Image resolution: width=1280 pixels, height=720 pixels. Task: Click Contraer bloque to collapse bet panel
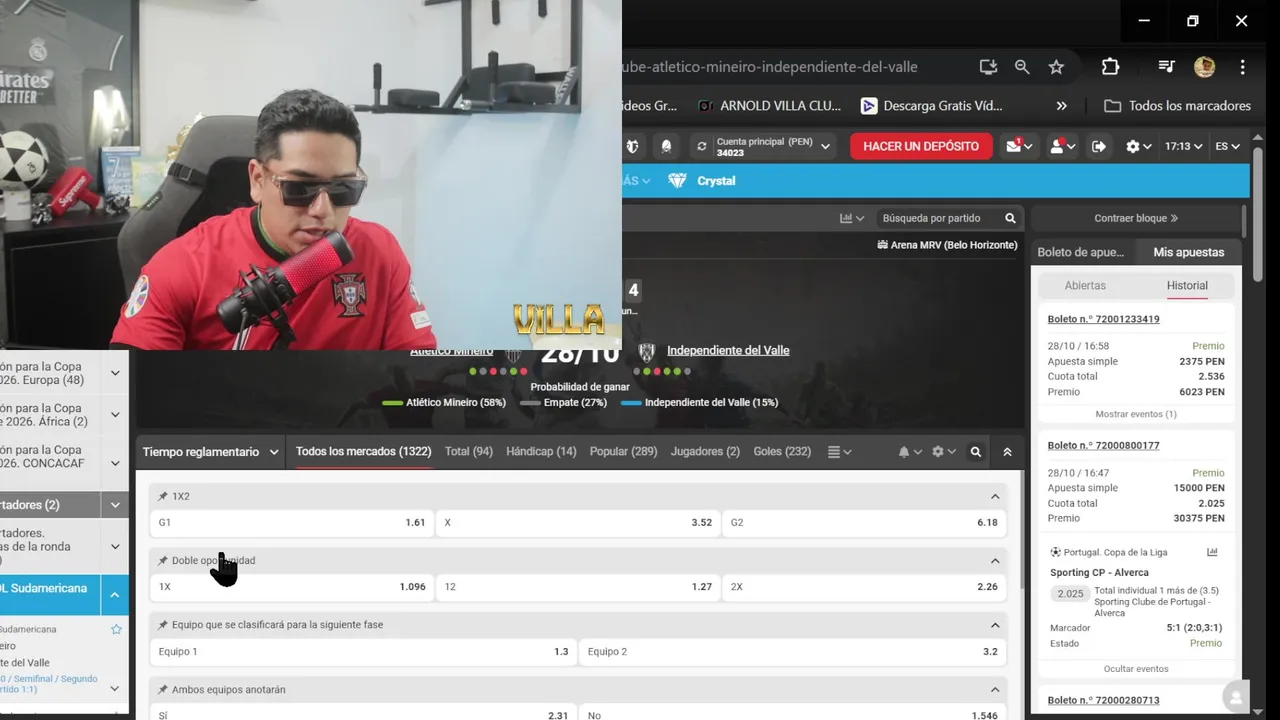(x=1136, y=218)
